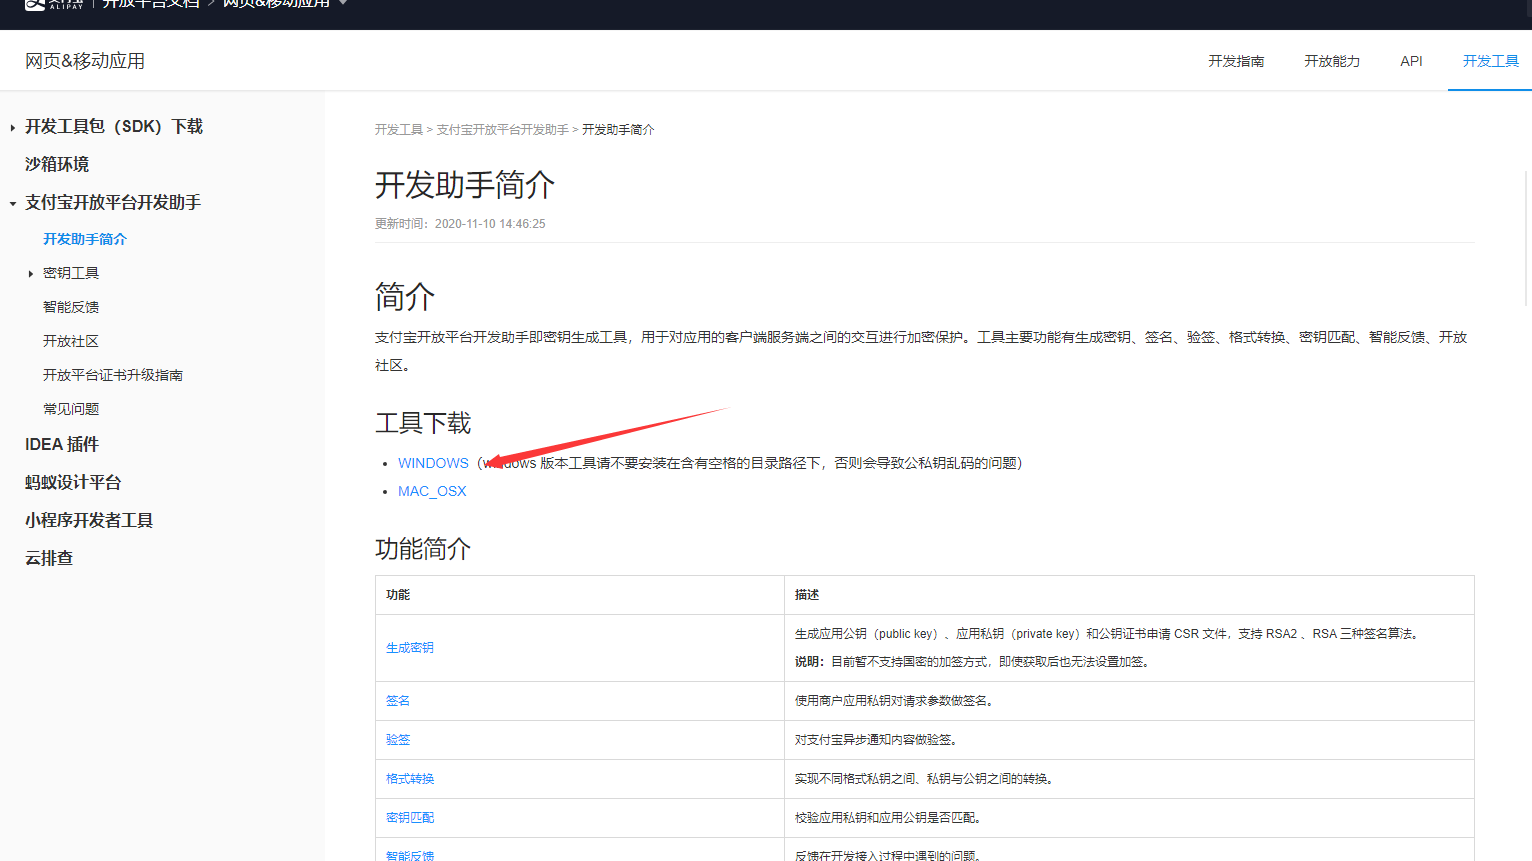Open 开放平台证书升级指南 sidebar item
This screenshot has height=861, width=1532.
[x=113, y=375]
